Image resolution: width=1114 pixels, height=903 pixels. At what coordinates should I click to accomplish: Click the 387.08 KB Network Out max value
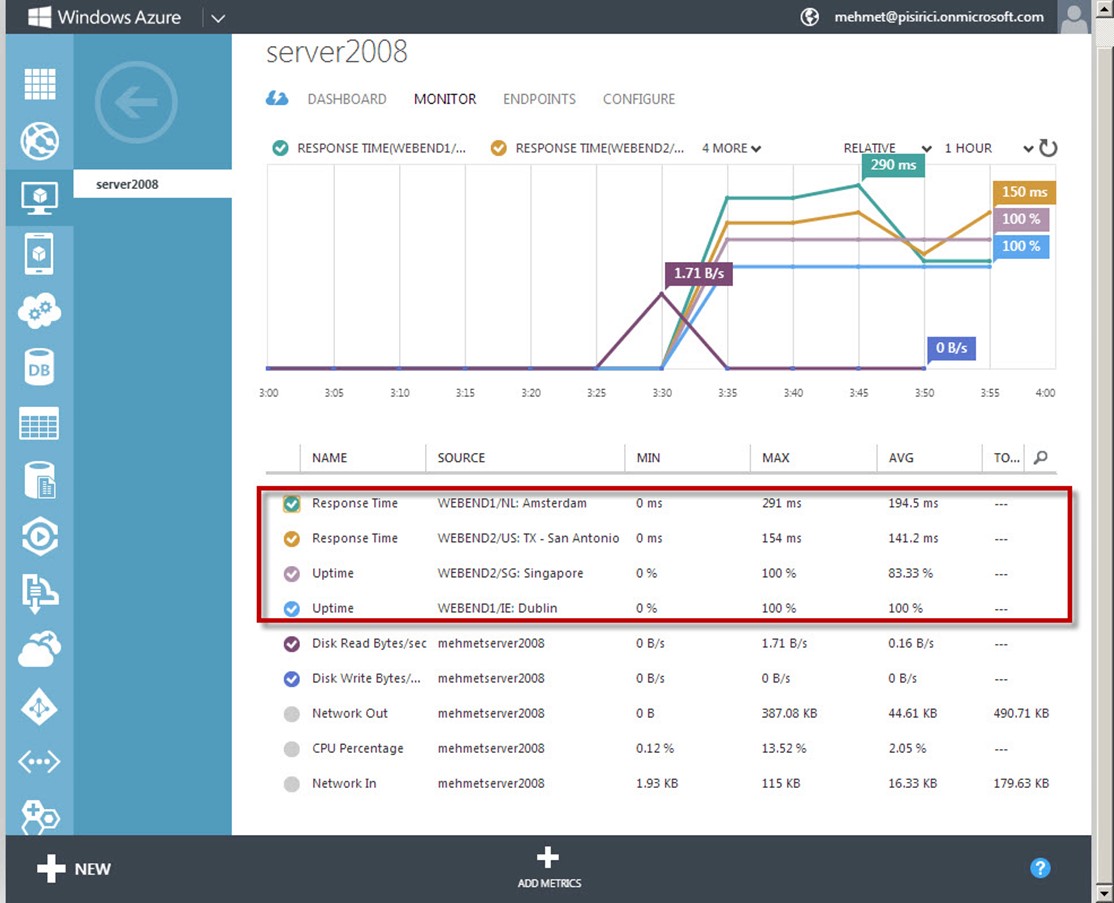pos(789,713)
